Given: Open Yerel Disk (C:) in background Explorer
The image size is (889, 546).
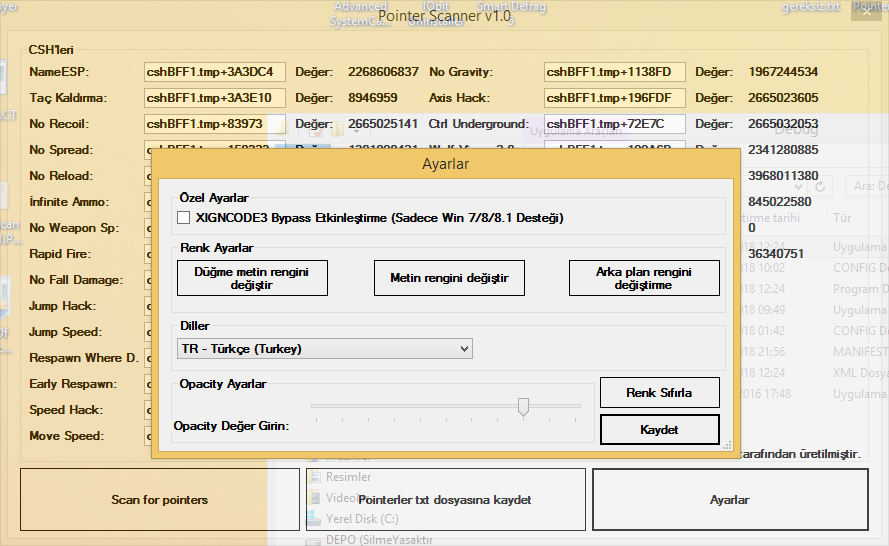Looking at the screenshot, I should point(362,519).
